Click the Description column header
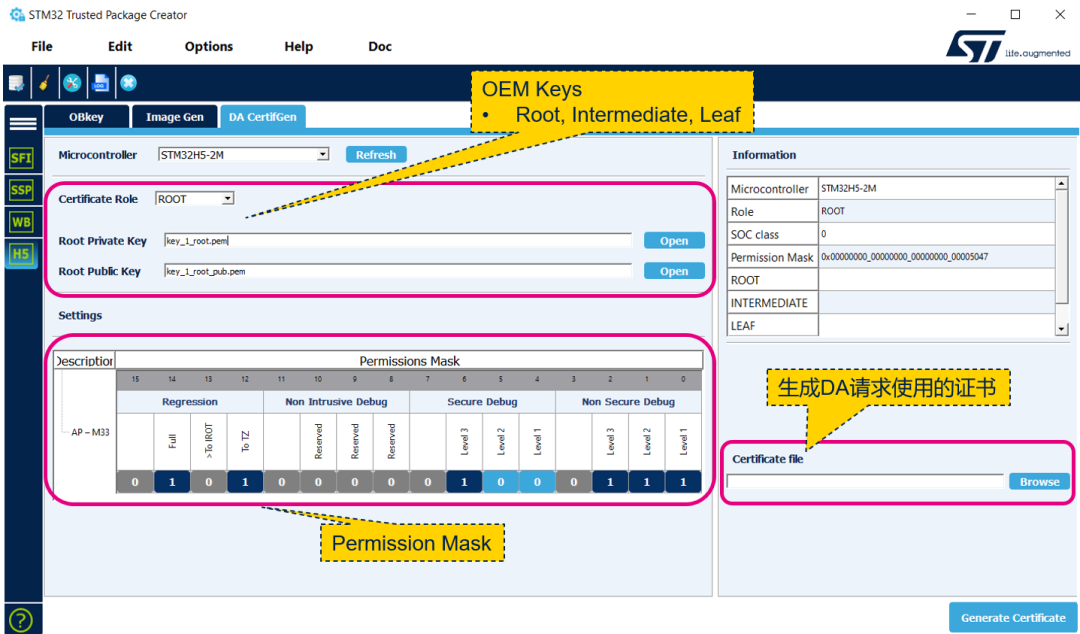This screenshot has height=634, width=1080. (x=85, y=360)
